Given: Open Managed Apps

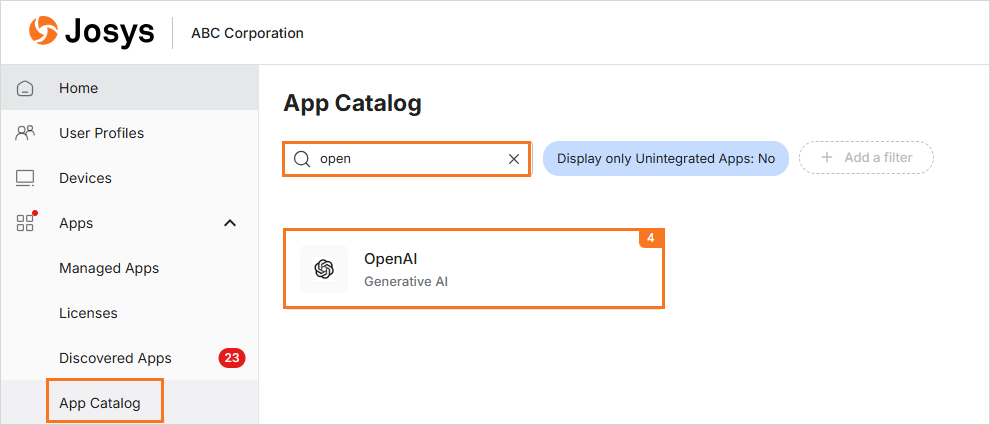Looking at the screenshot, I should pos(129,268).
